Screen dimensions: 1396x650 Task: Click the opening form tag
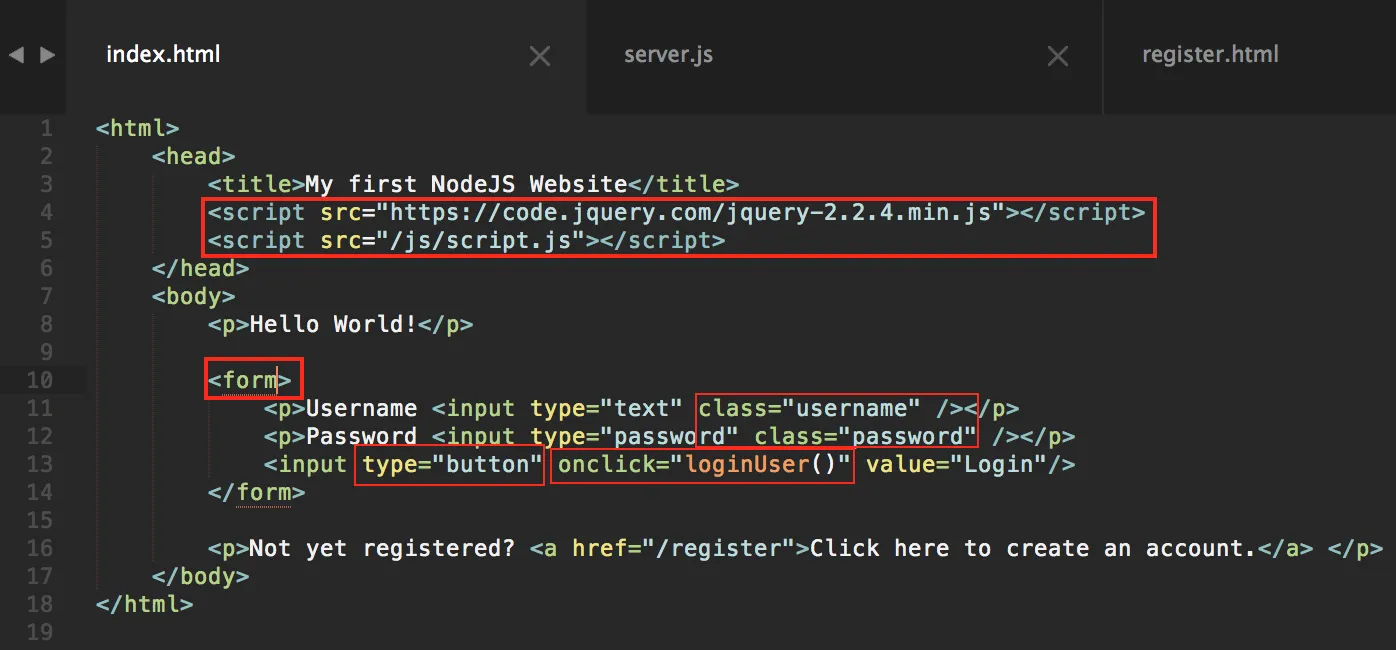[x=250, y=380]
